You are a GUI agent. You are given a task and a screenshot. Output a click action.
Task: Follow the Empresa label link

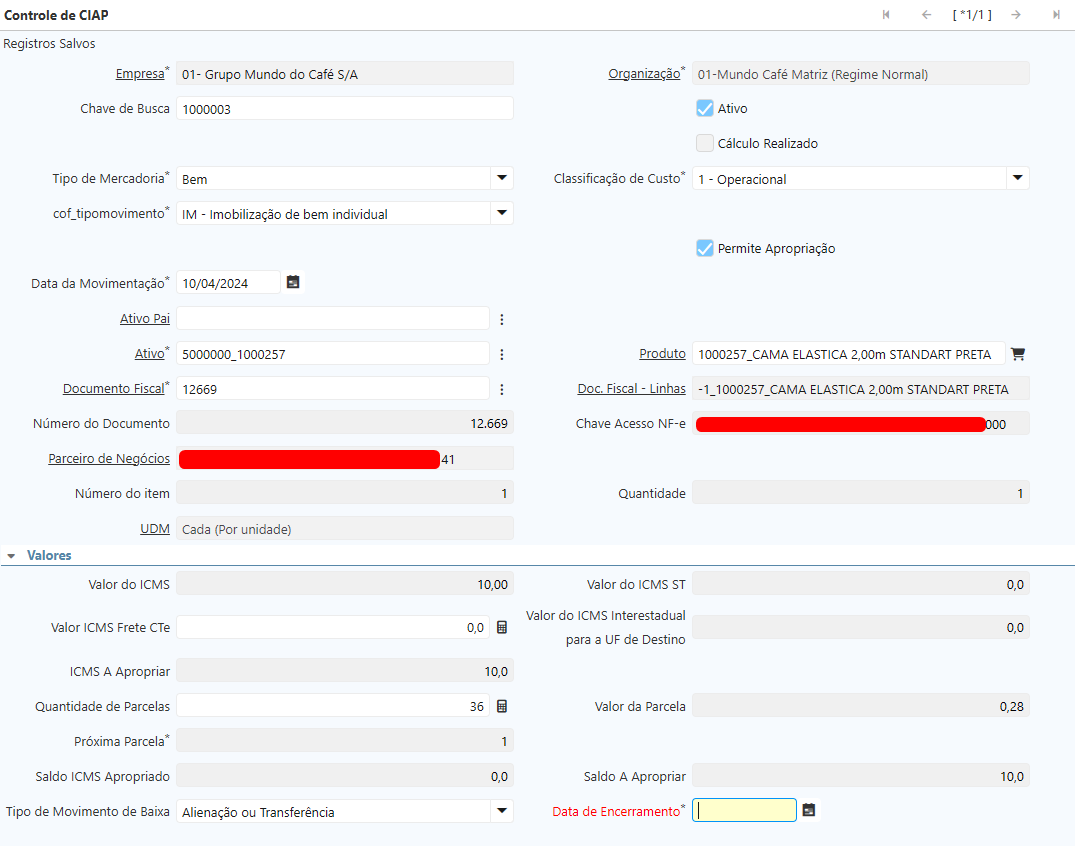click(139, 74)
